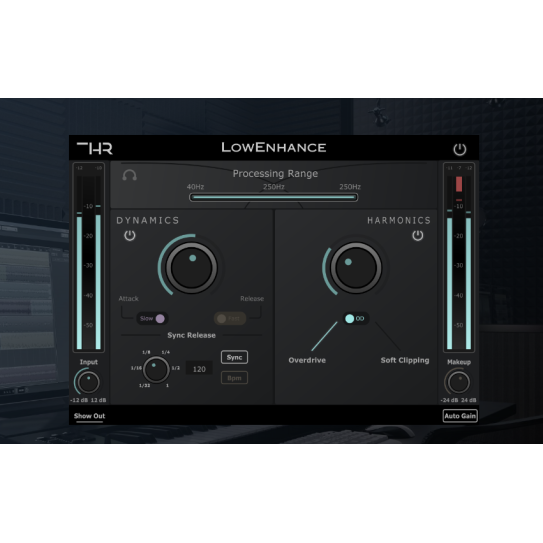
Task: Click the Processing Range heading
Action: coord(275,173)
